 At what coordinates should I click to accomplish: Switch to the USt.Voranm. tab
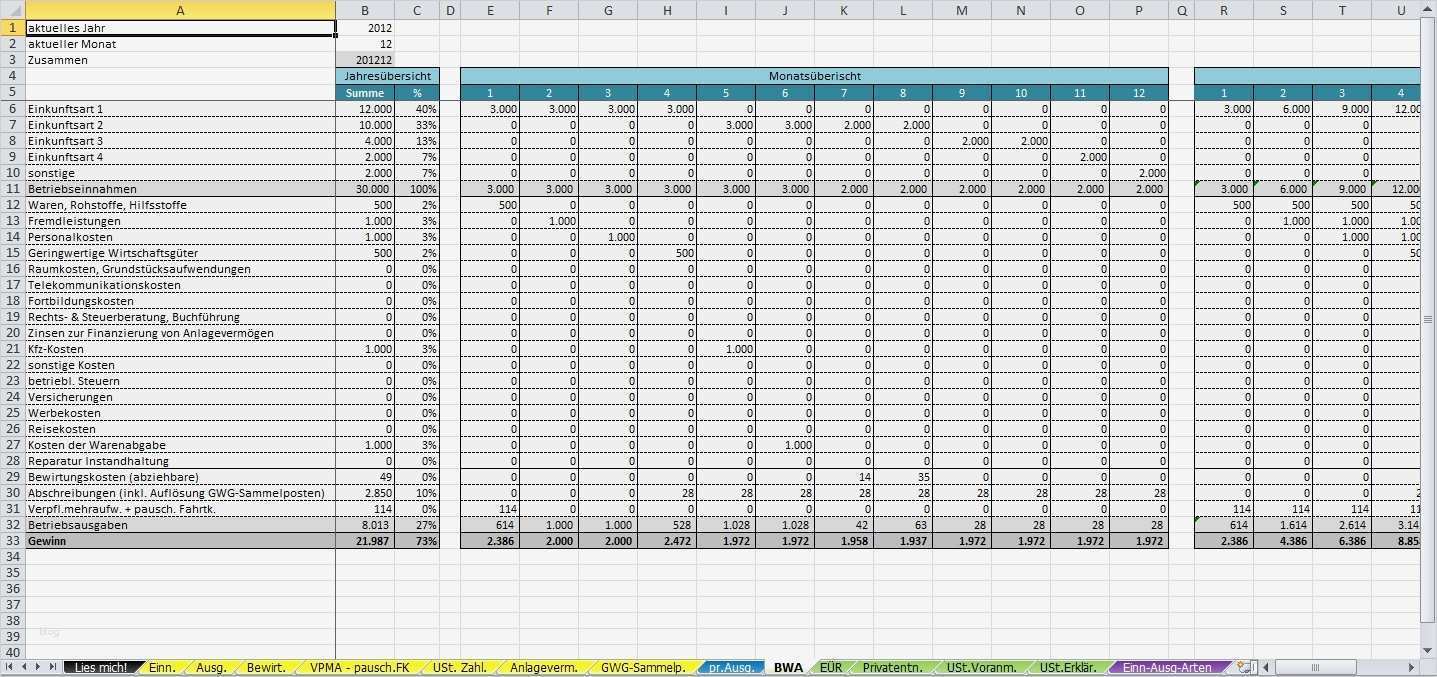click(983, 665)
